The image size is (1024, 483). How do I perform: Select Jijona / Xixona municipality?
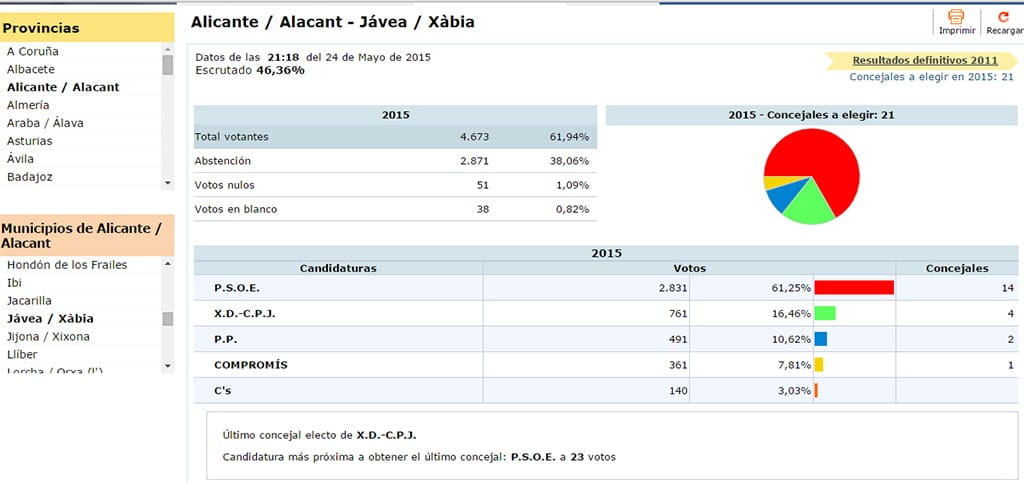pyautogui.click(x=48, y=337)
